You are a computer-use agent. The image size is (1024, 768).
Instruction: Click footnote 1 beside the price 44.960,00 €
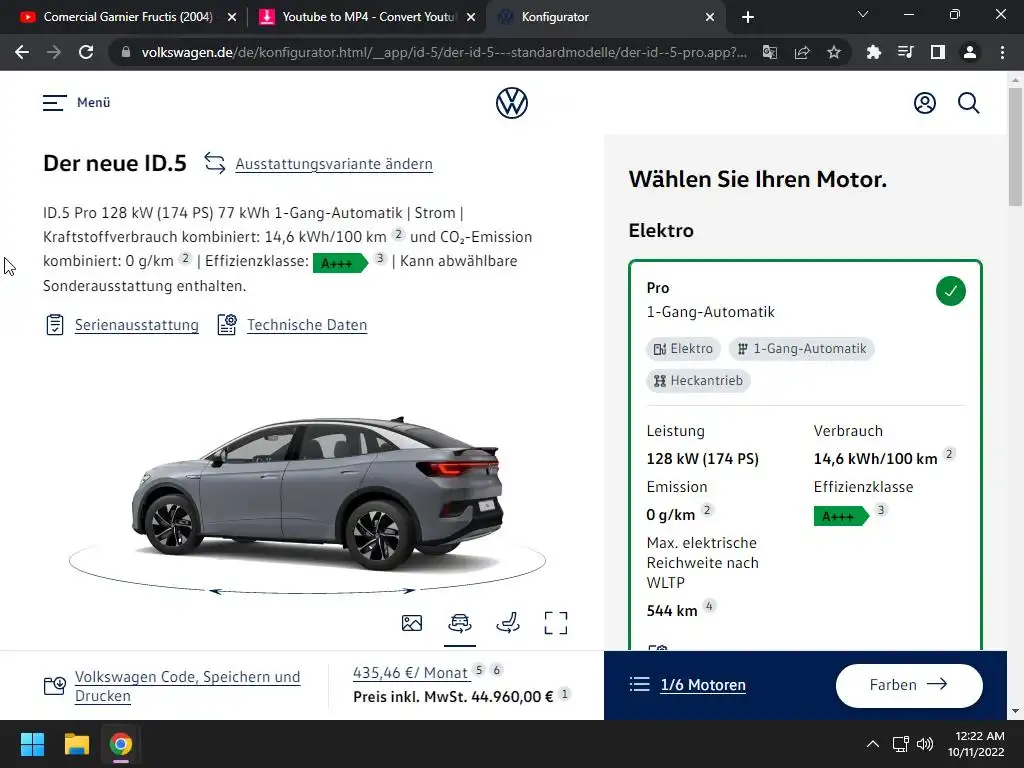tap(565, 694)
